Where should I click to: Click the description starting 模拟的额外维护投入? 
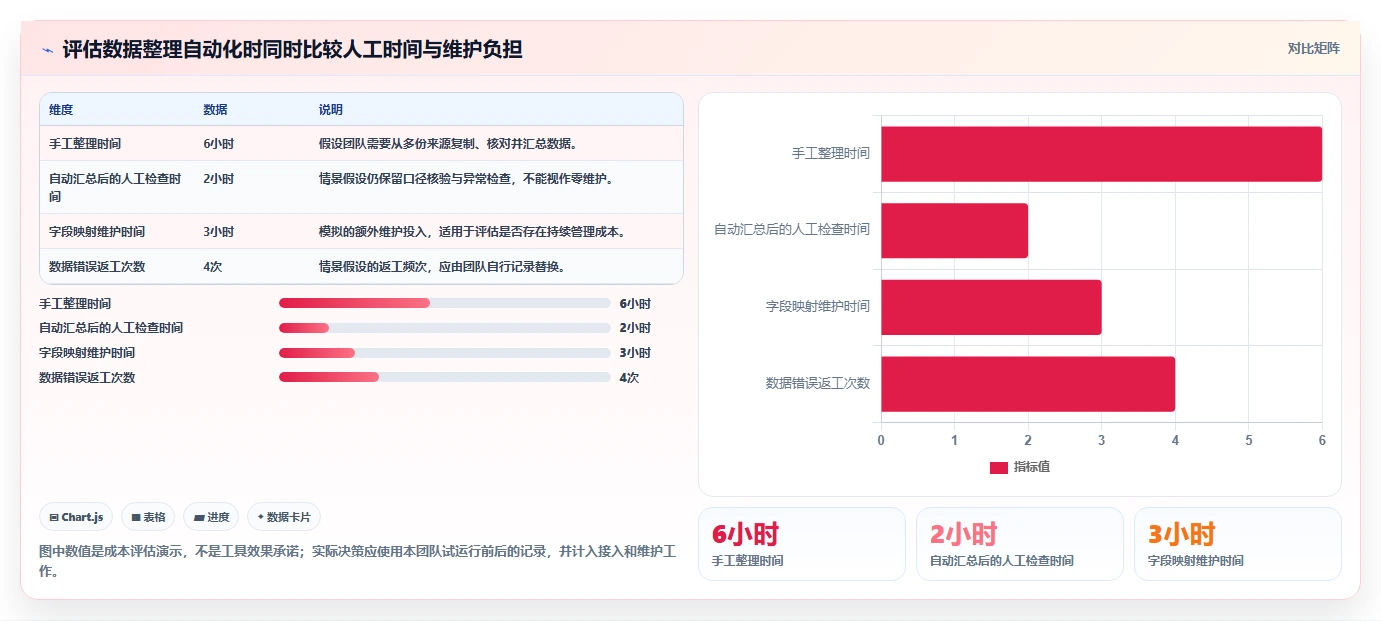(x=472, y=232)
